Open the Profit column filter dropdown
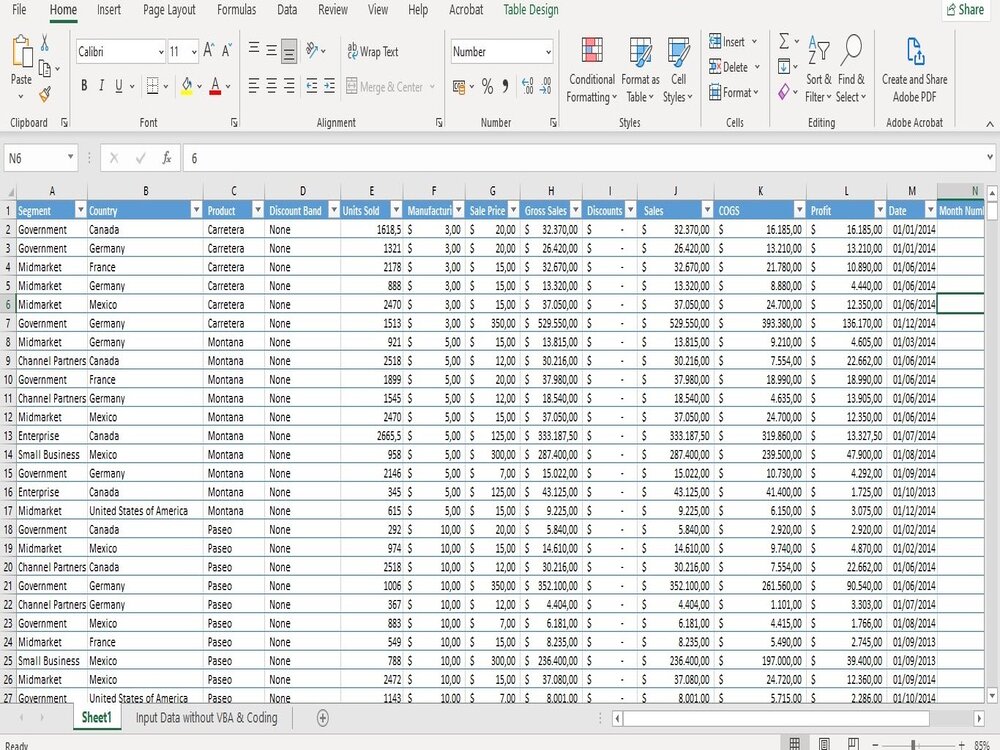Viewport: 1000px width, 750px height. [880, 210]
